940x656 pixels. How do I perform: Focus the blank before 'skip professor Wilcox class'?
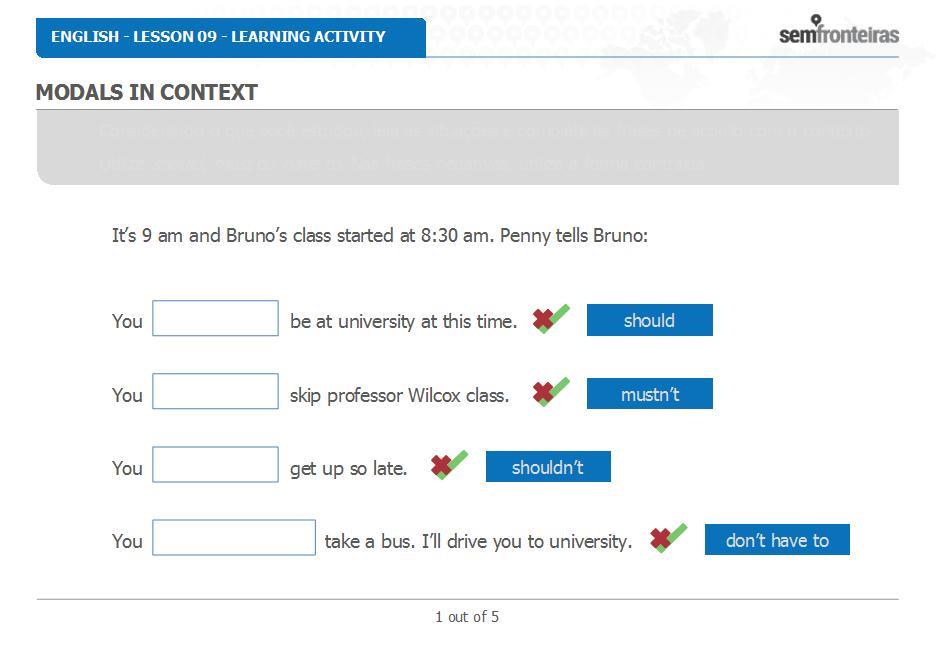click(215, 392)
